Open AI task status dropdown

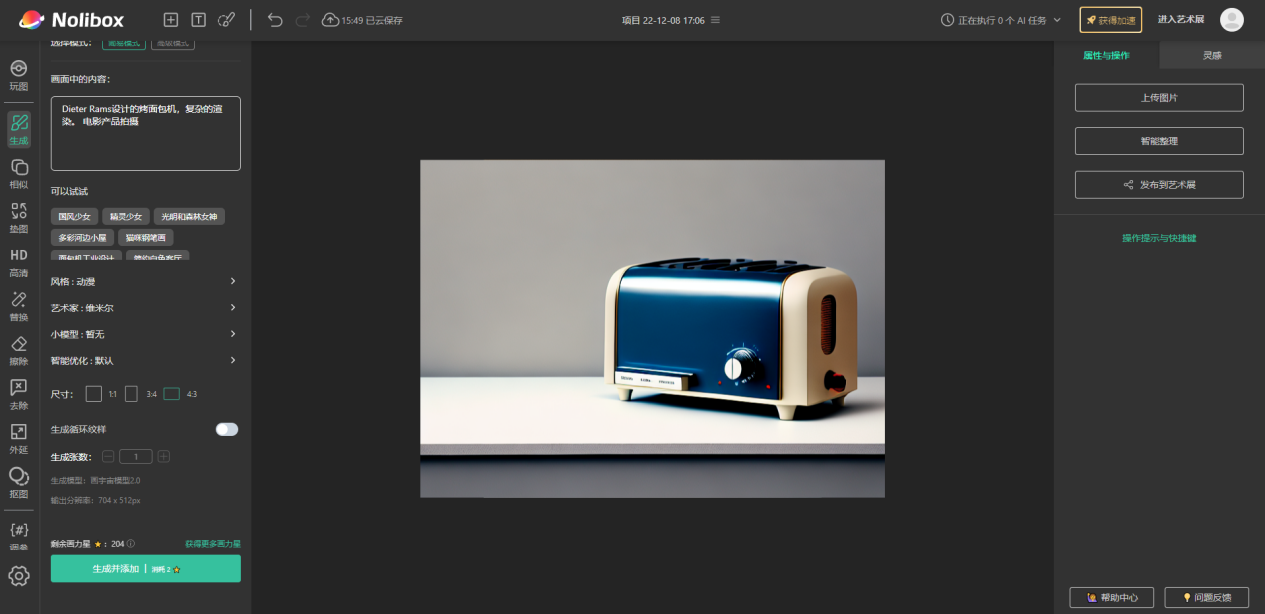pyautogui.click(x=1001, y=20)
